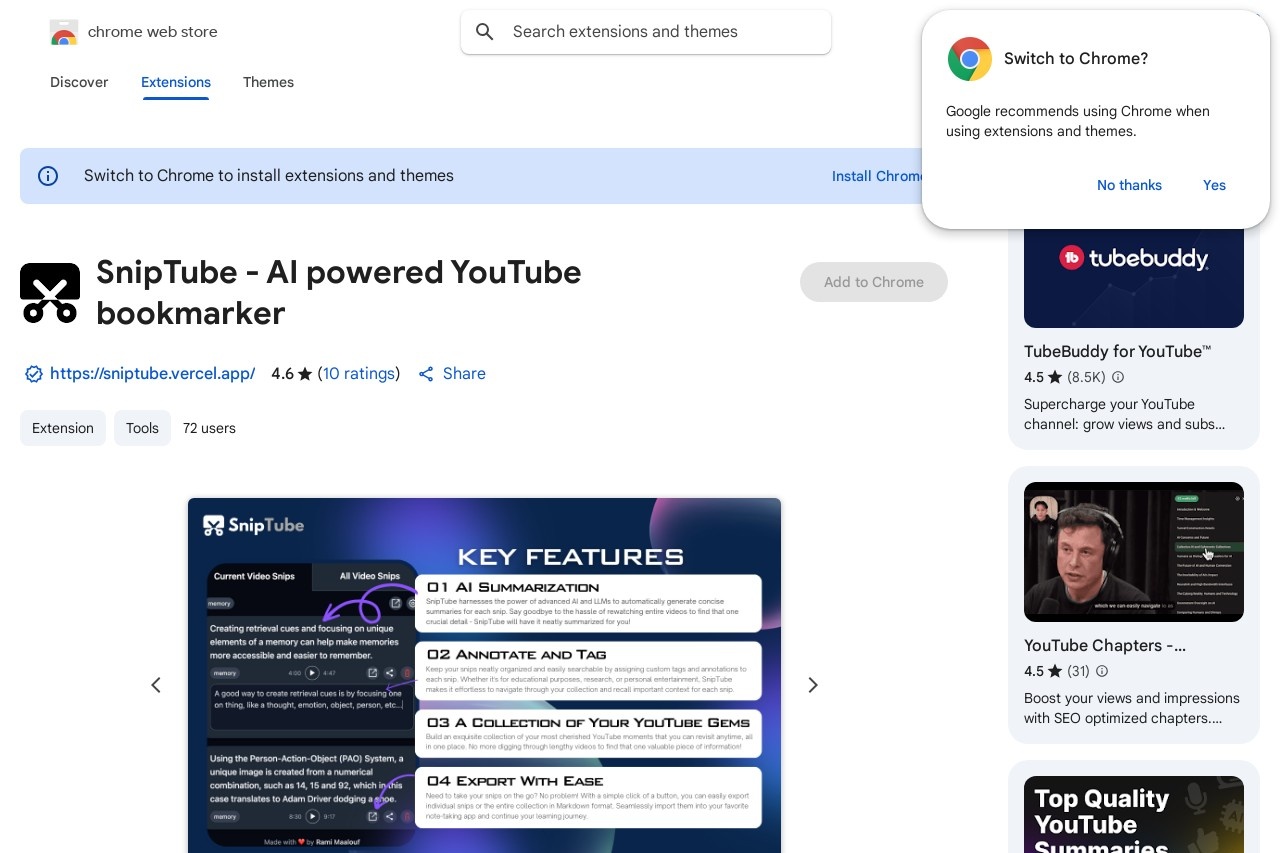
Task: Click TubeBuddy's Supercharge your YouTube description
Action: [1124, 414]
